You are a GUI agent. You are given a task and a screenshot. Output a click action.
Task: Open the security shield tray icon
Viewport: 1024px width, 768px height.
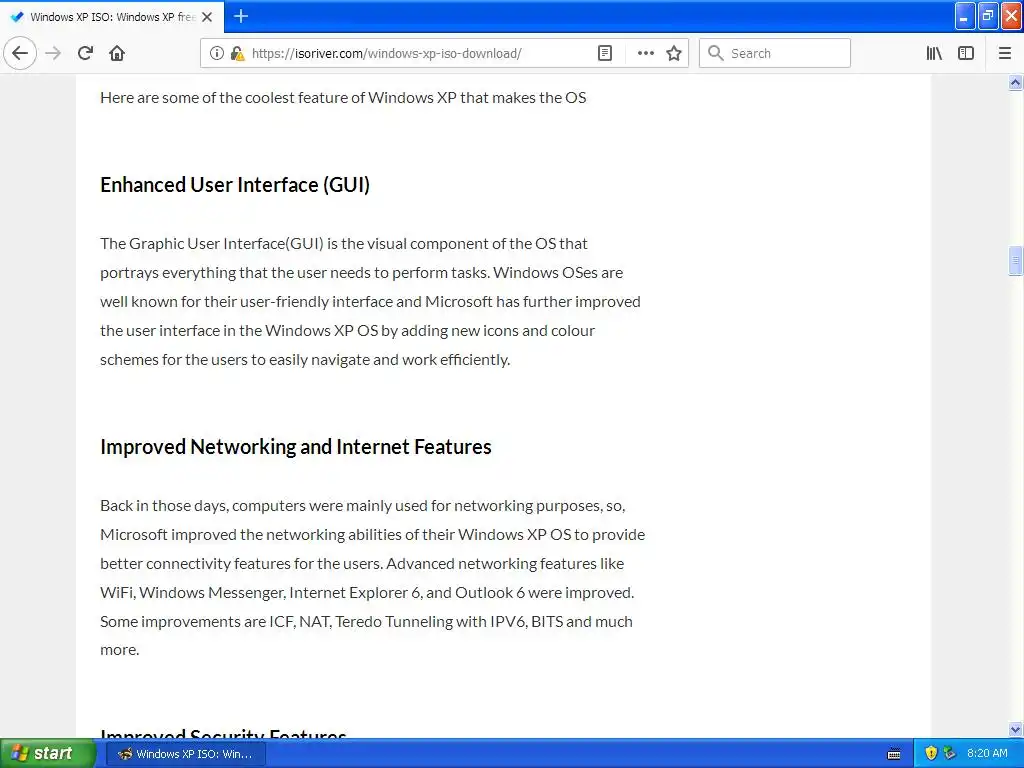[x=931, y=754]
